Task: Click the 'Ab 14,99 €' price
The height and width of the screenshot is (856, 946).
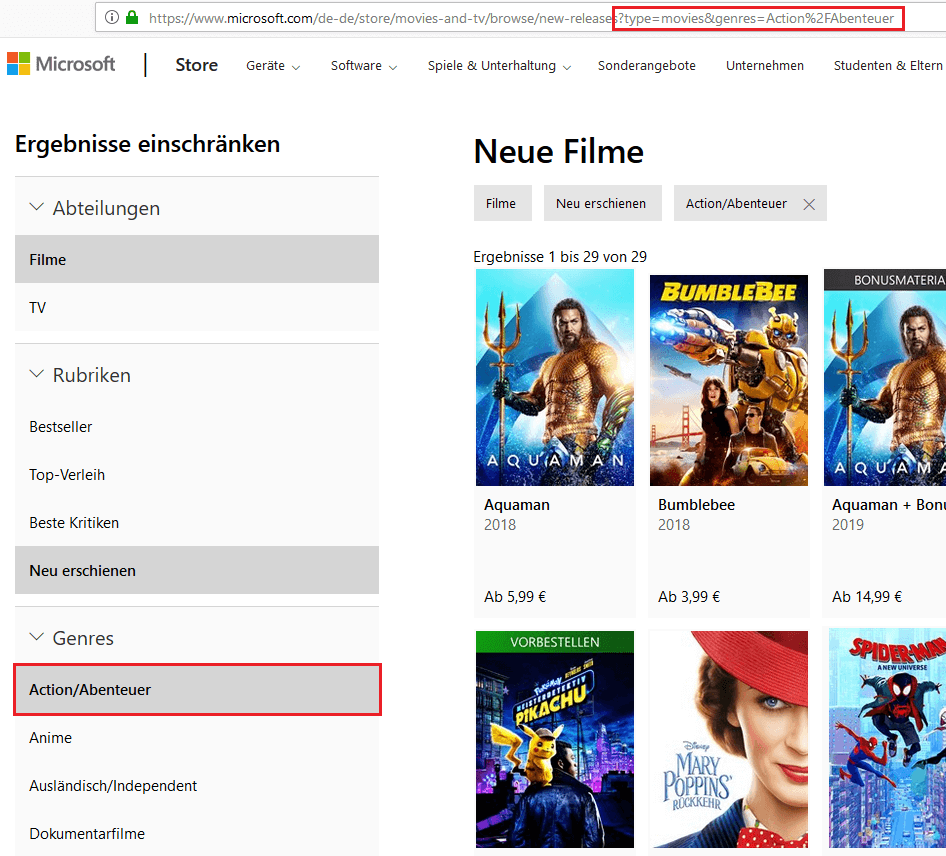Action: [866, 597]
